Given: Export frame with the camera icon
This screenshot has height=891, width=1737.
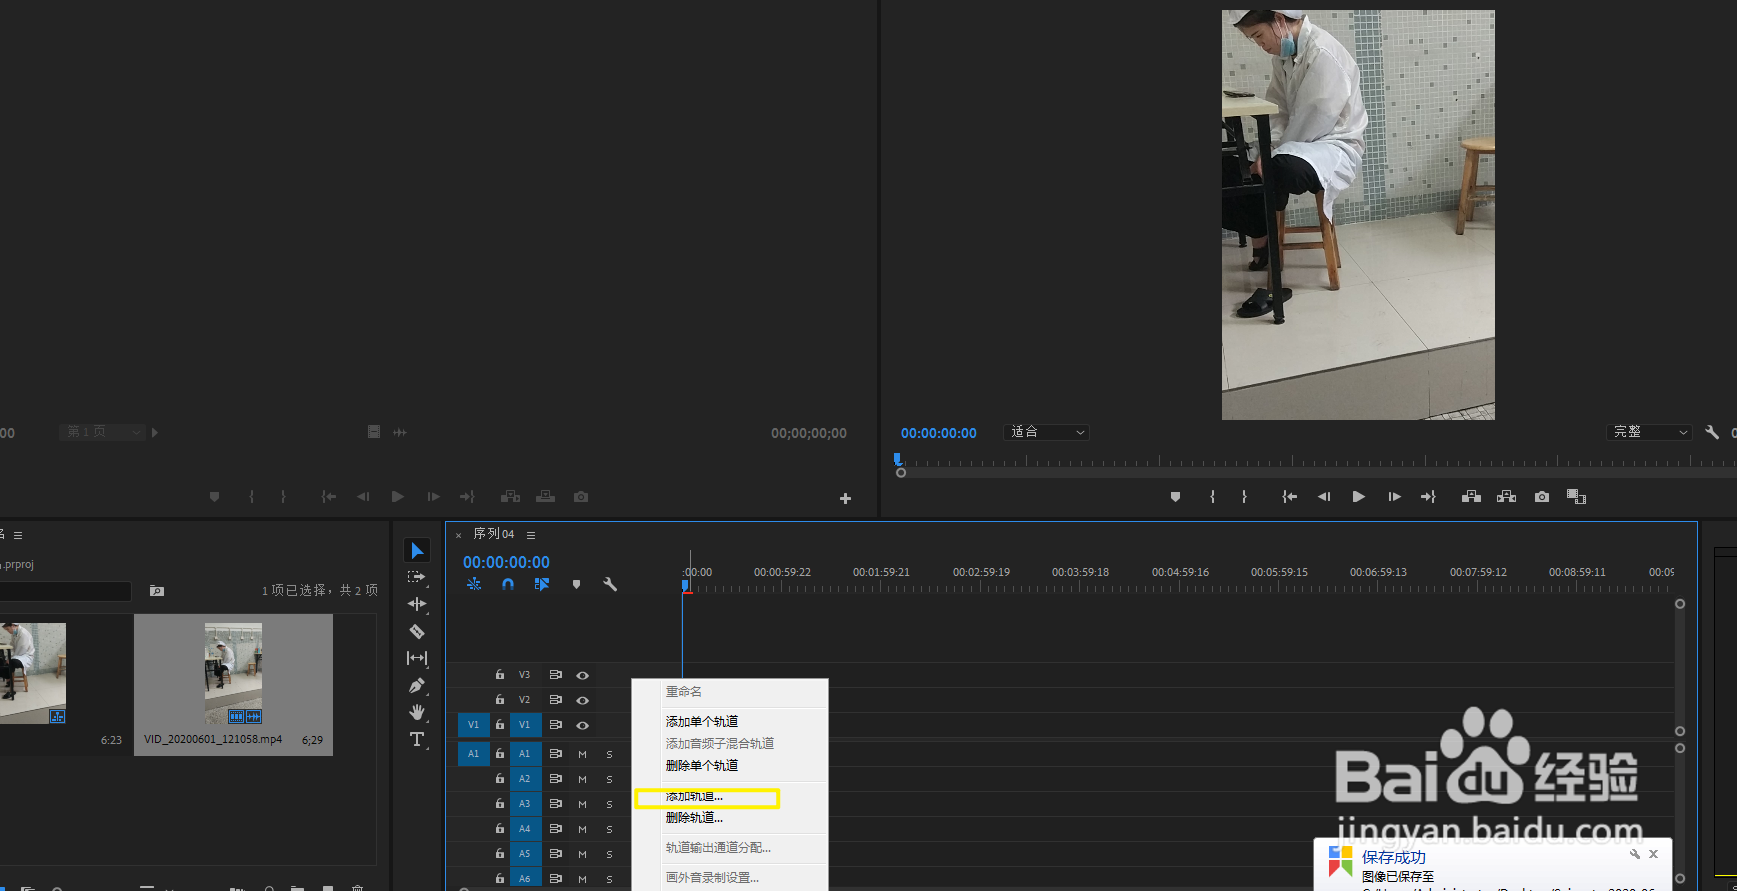Looking at the screenshot, I should 1542,497.
